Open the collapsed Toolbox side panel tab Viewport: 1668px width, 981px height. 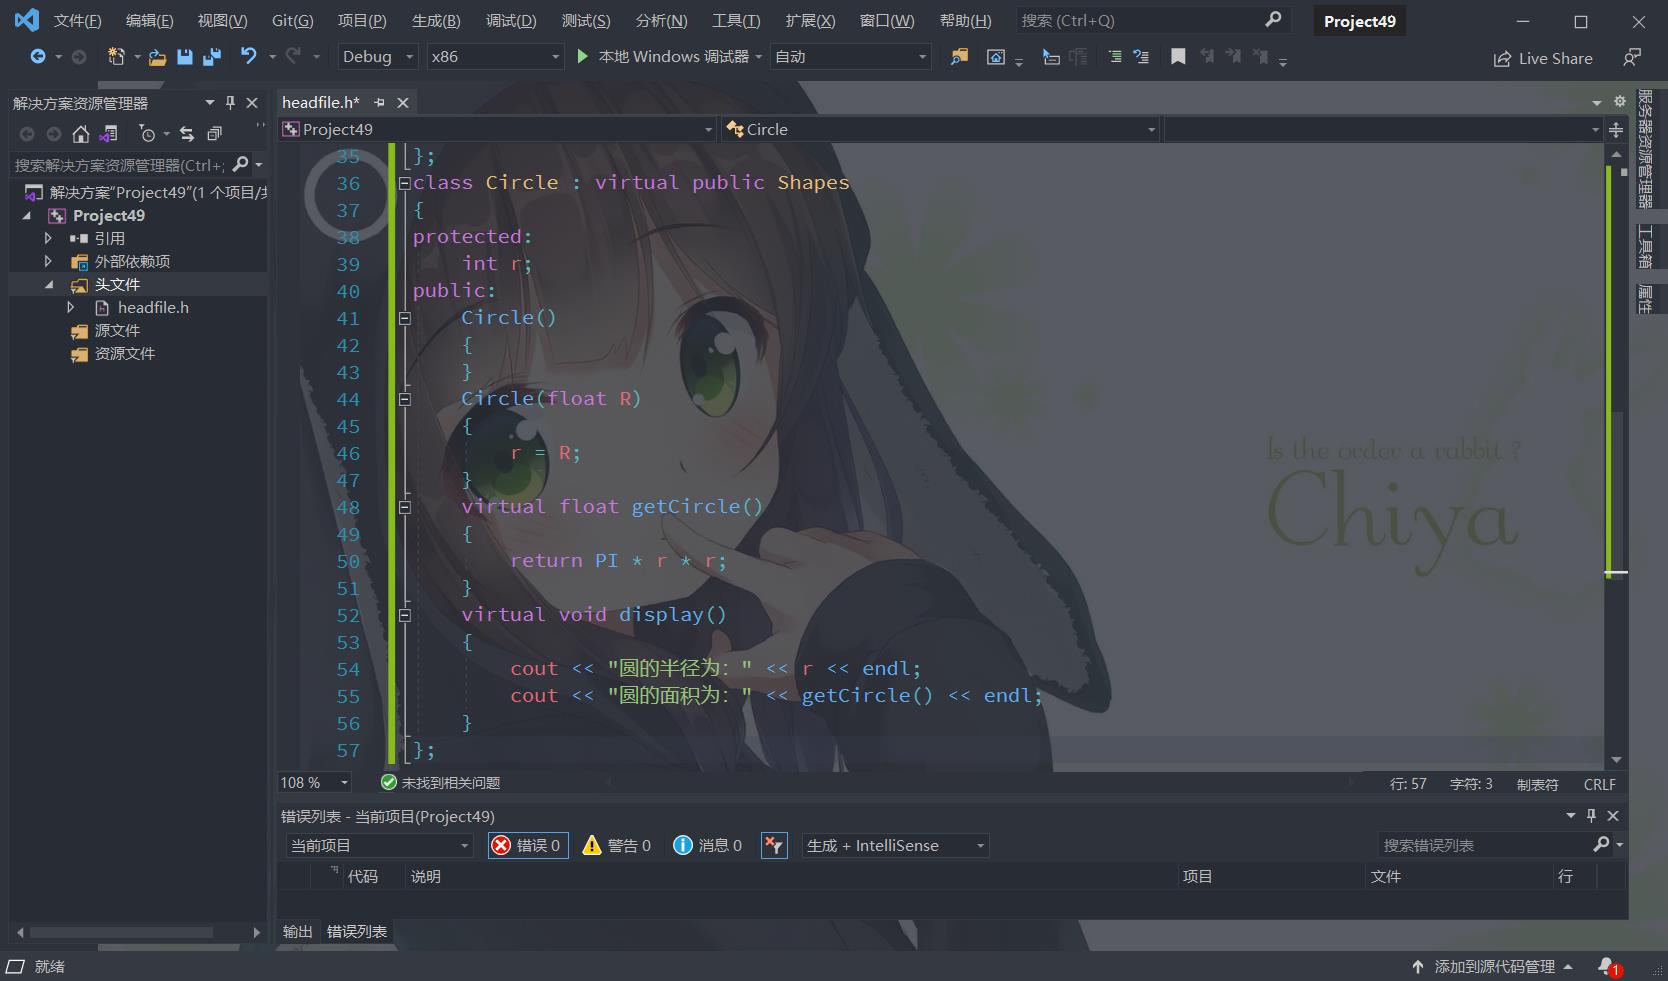pos(1646,246)
